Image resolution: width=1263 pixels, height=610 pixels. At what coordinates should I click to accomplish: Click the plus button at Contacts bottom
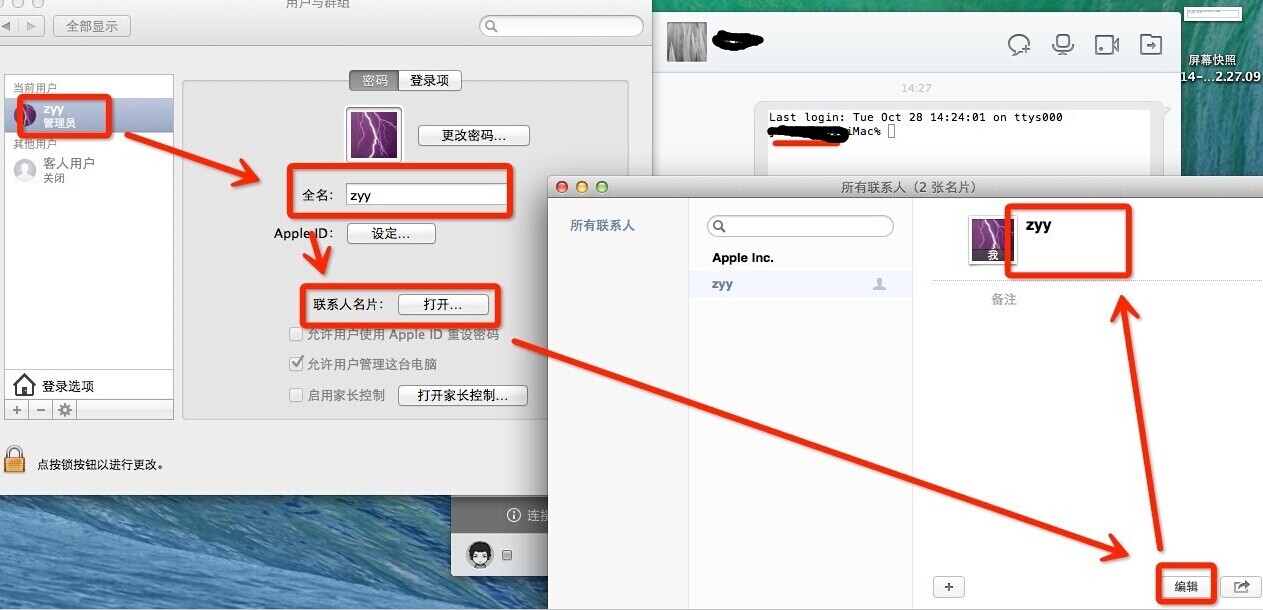[948, 587]
